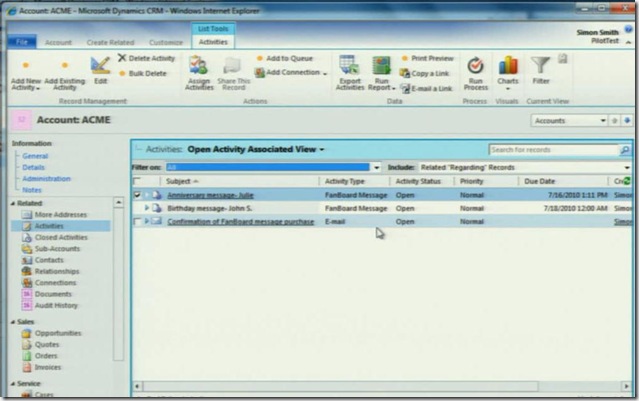Click the Delete Activity X icon
This screenshot has height=401, width=639.
pyautogui.click(x=122, y=58)
